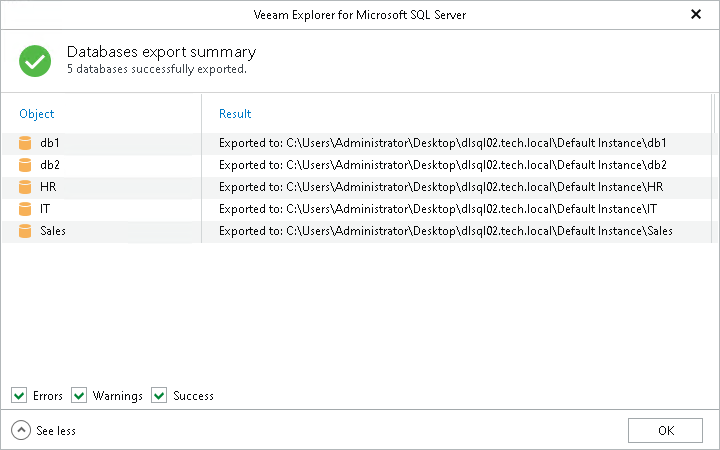Select the db1 export result row
The width and height of the screenshot is (720, 450).
click(442, 143)
